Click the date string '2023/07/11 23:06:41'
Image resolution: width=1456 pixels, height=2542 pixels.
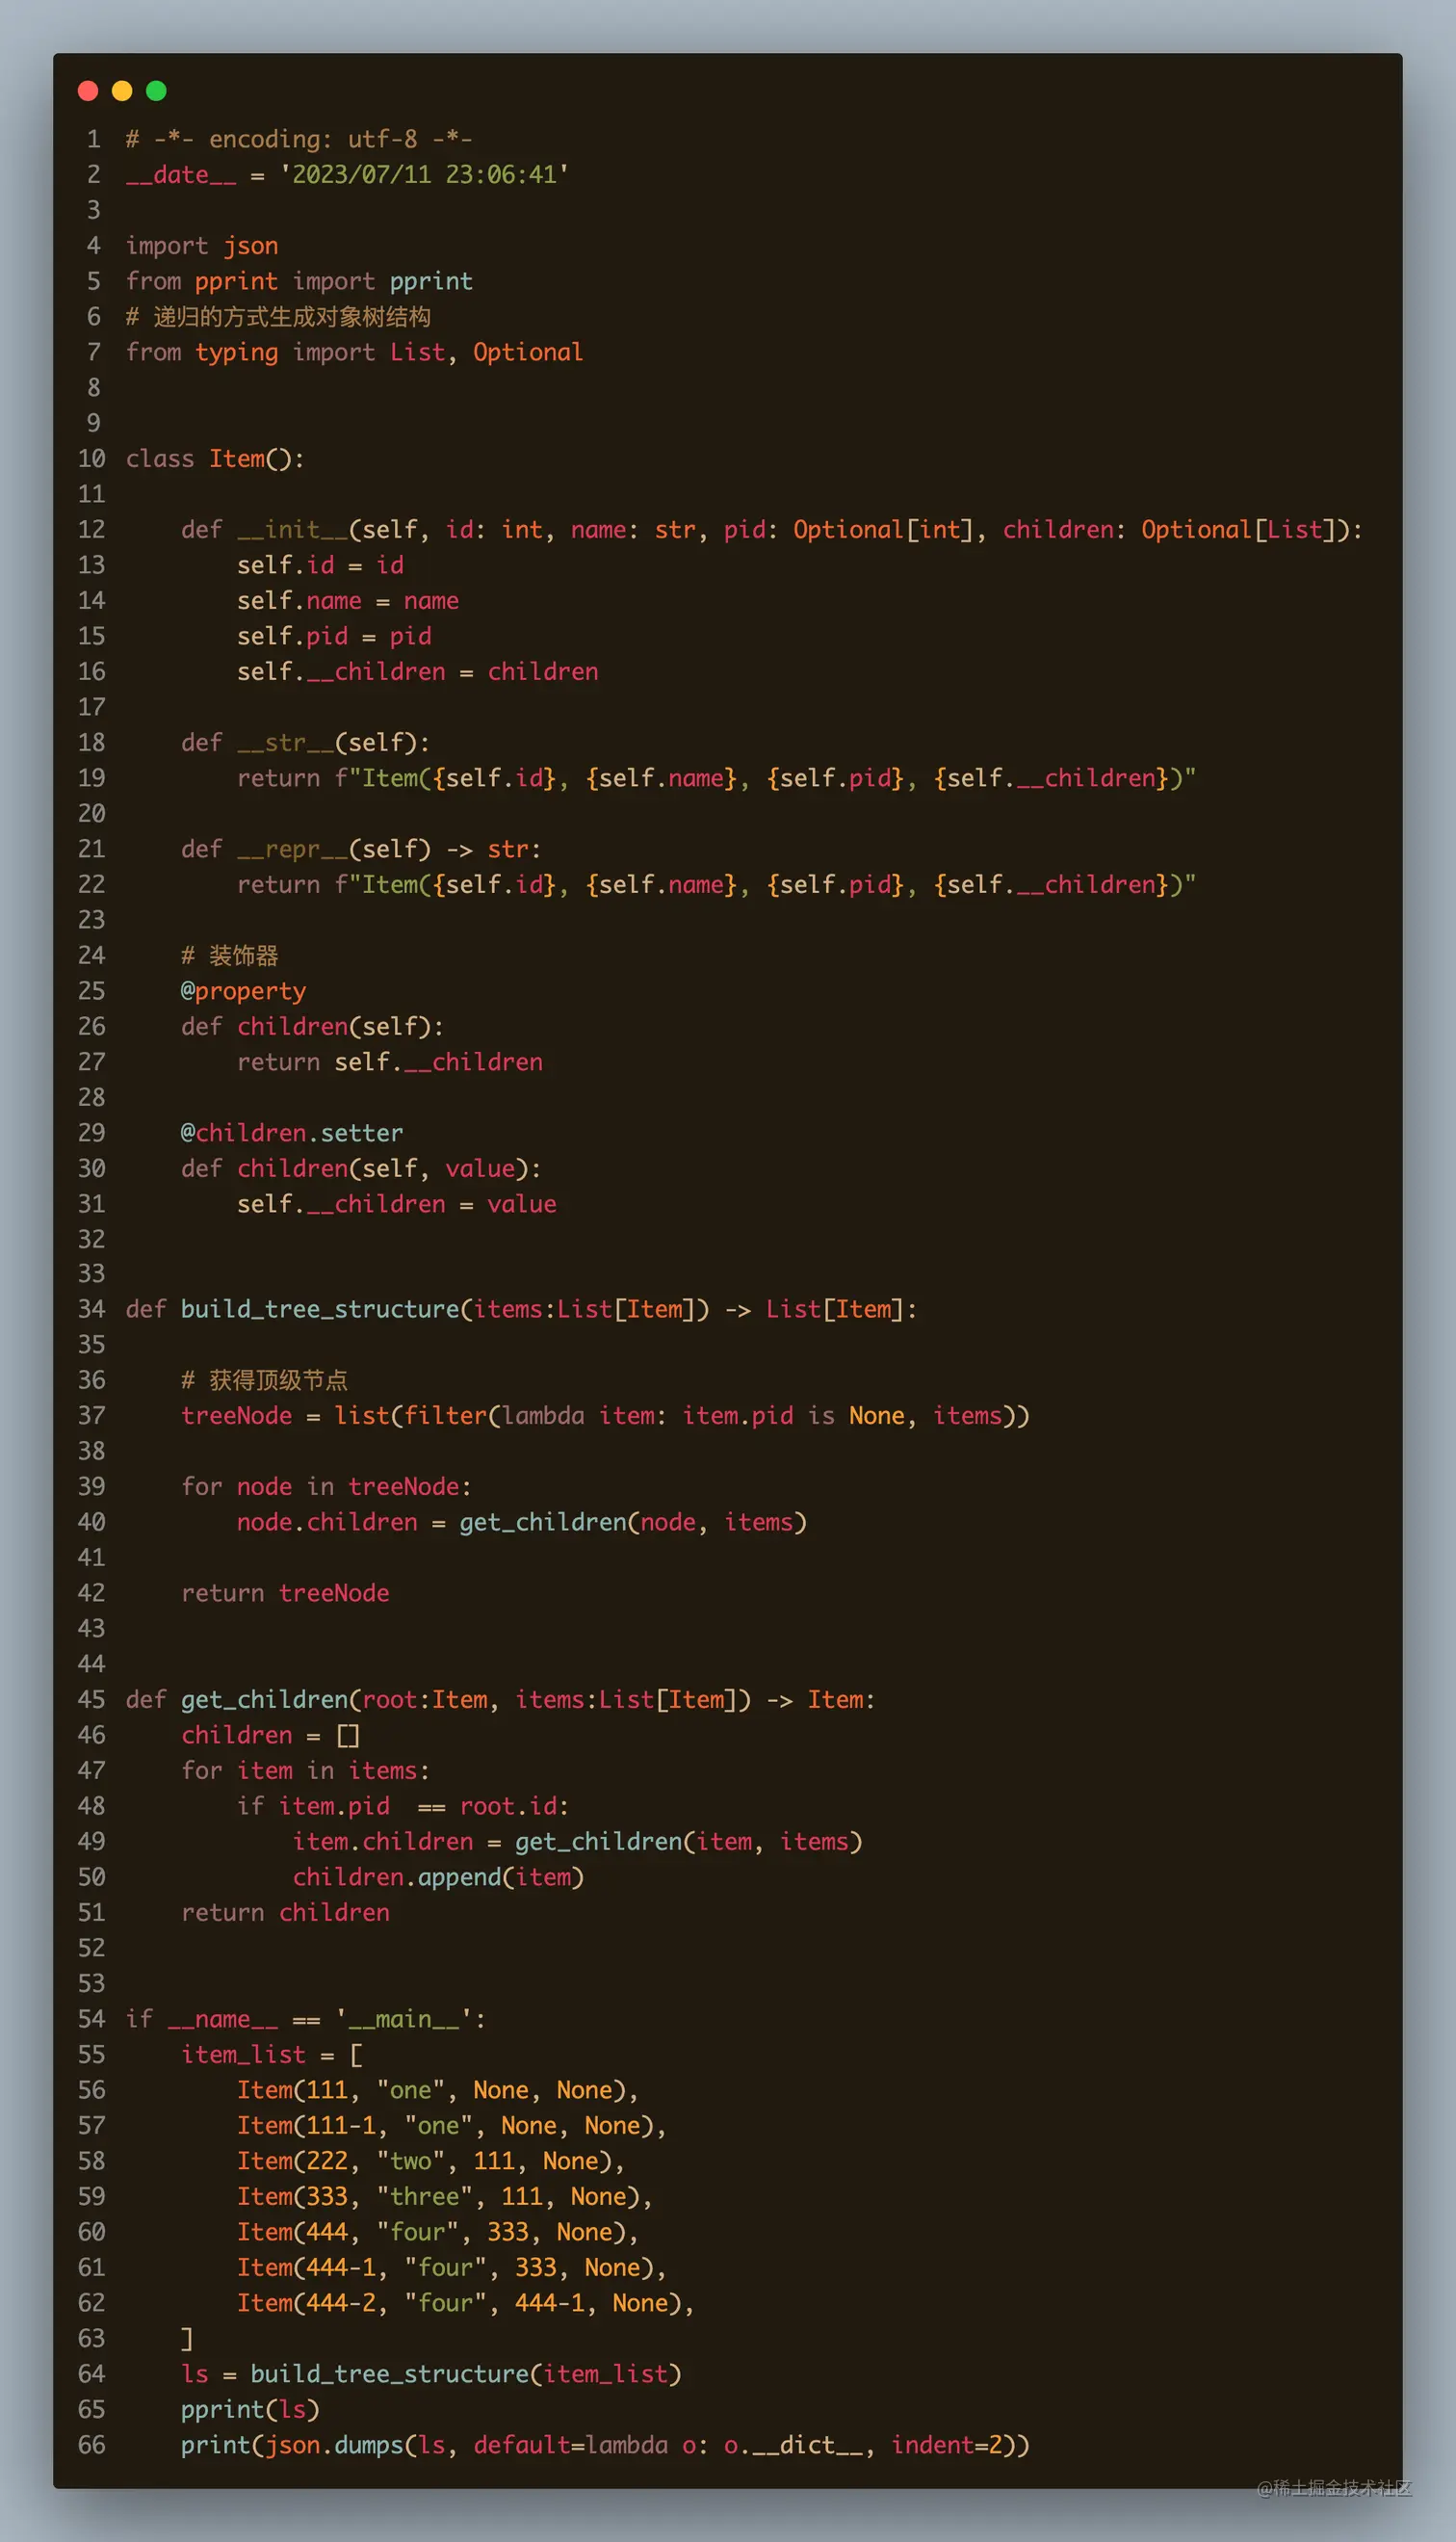pyautogui.click(x=425, y=175)
